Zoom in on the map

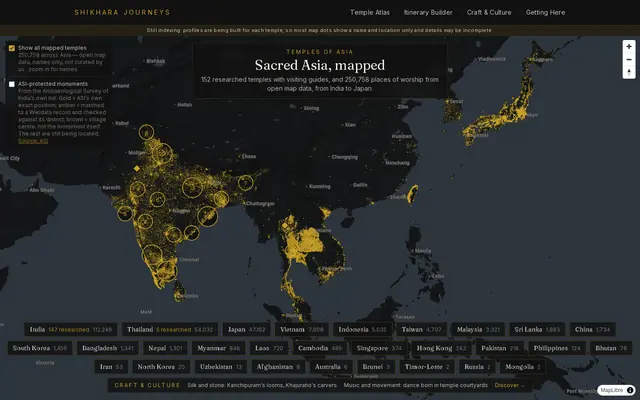click(x=629, y=47)
